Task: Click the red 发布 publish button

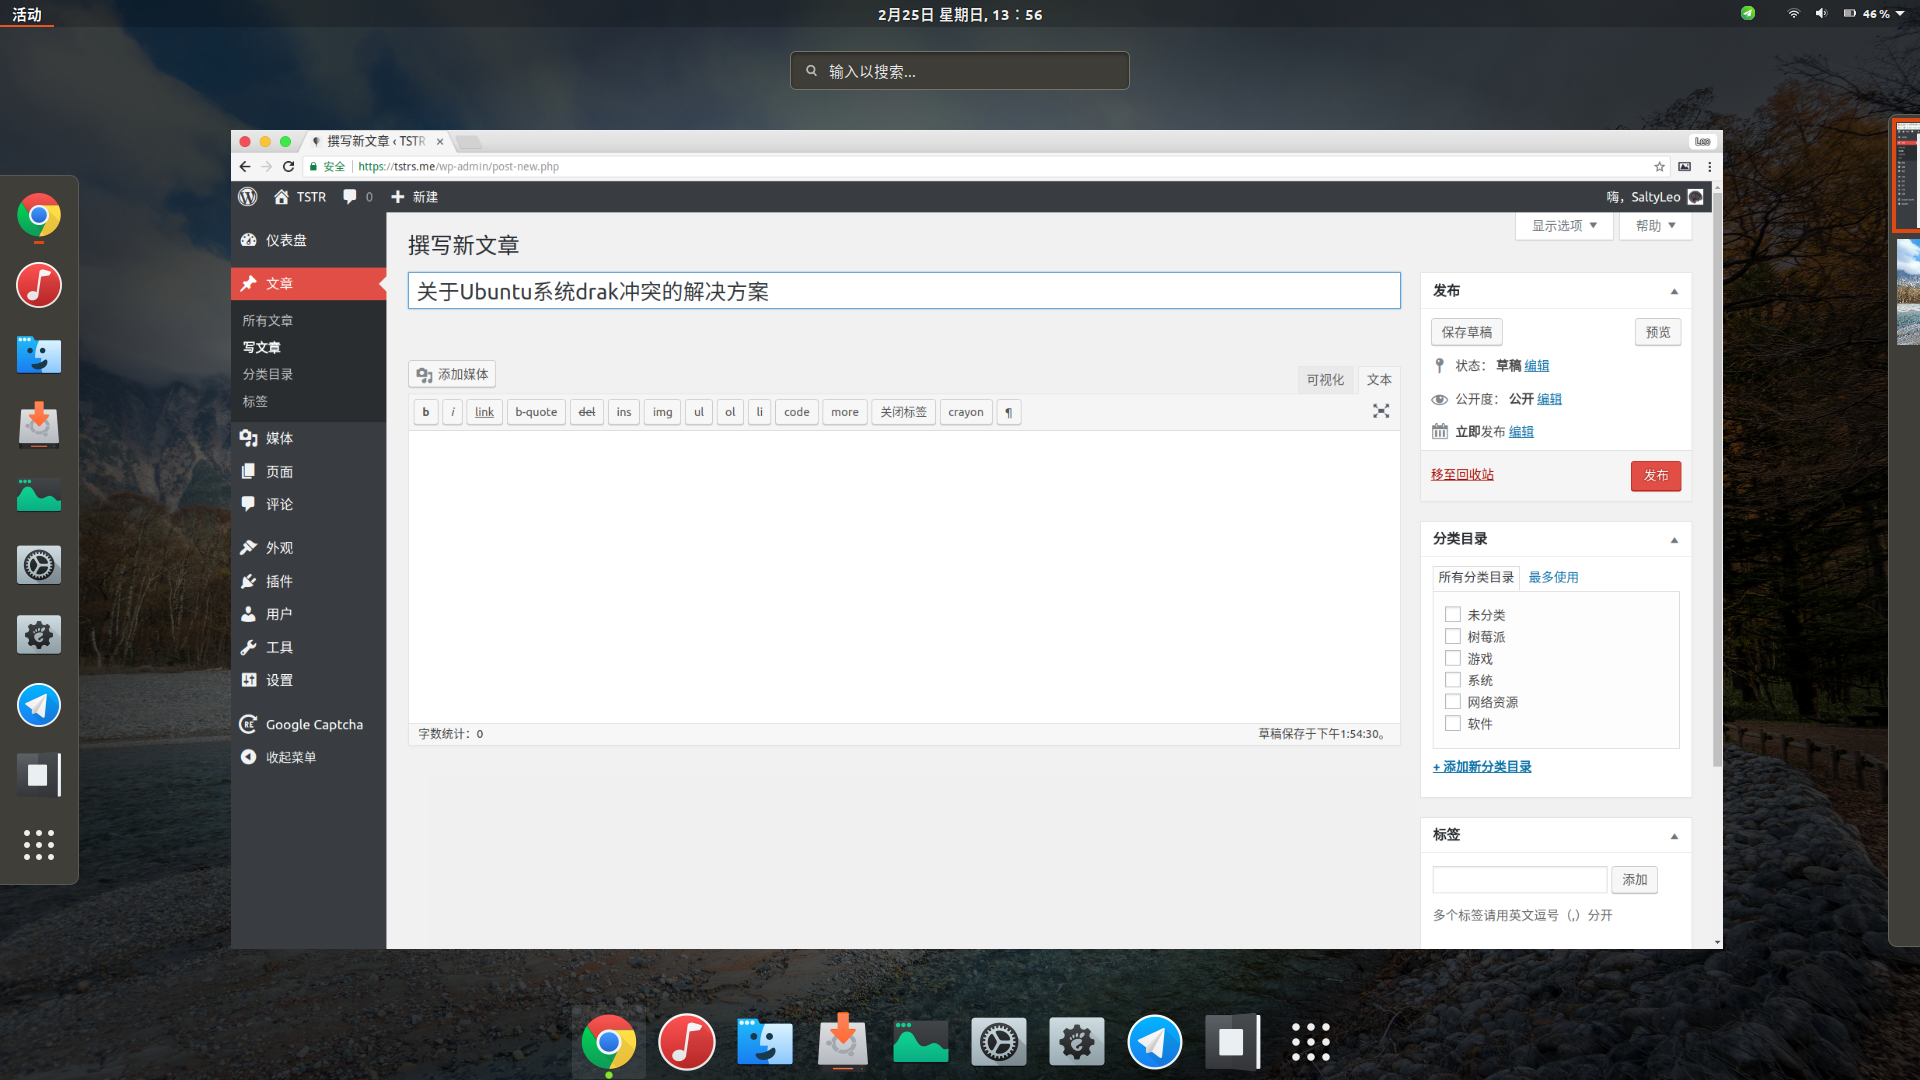Action: tap(1655, 476)
